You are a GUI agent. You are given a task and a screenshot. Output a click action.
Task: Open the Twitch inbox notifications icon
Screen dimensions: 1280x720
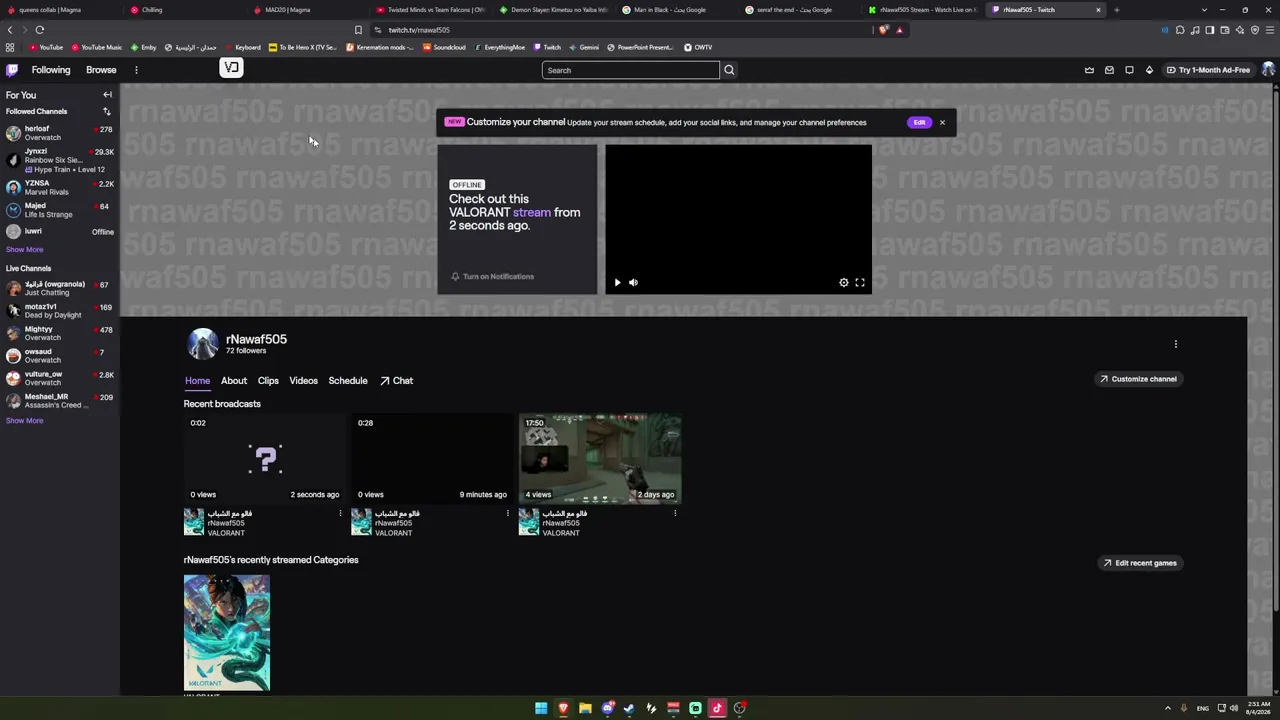pos(1109,70)
